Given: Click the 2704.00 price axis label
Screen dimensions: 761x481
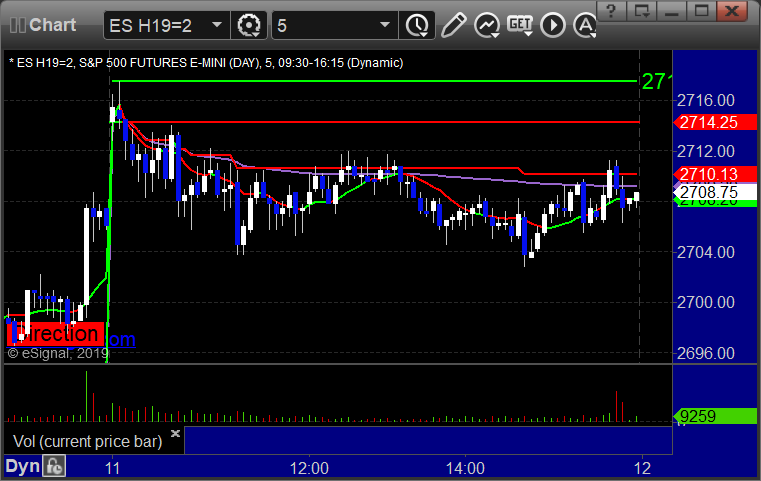Looking at the screenshot, I should pos(706,252).
